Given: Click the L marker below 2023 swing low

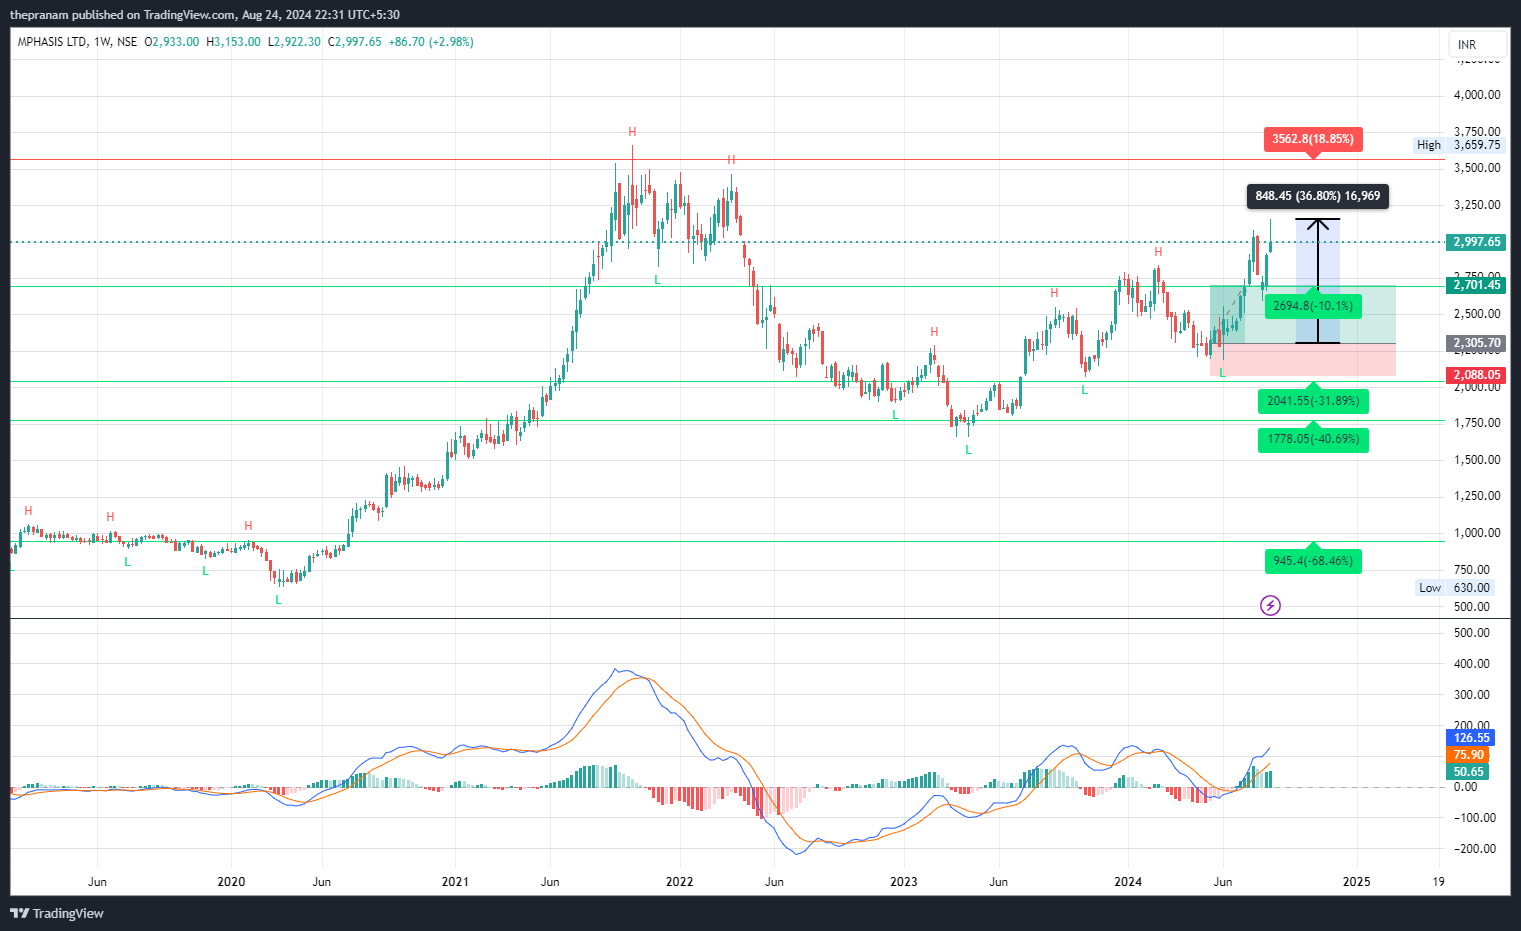Looking at the screenshot, I should 968,450.
